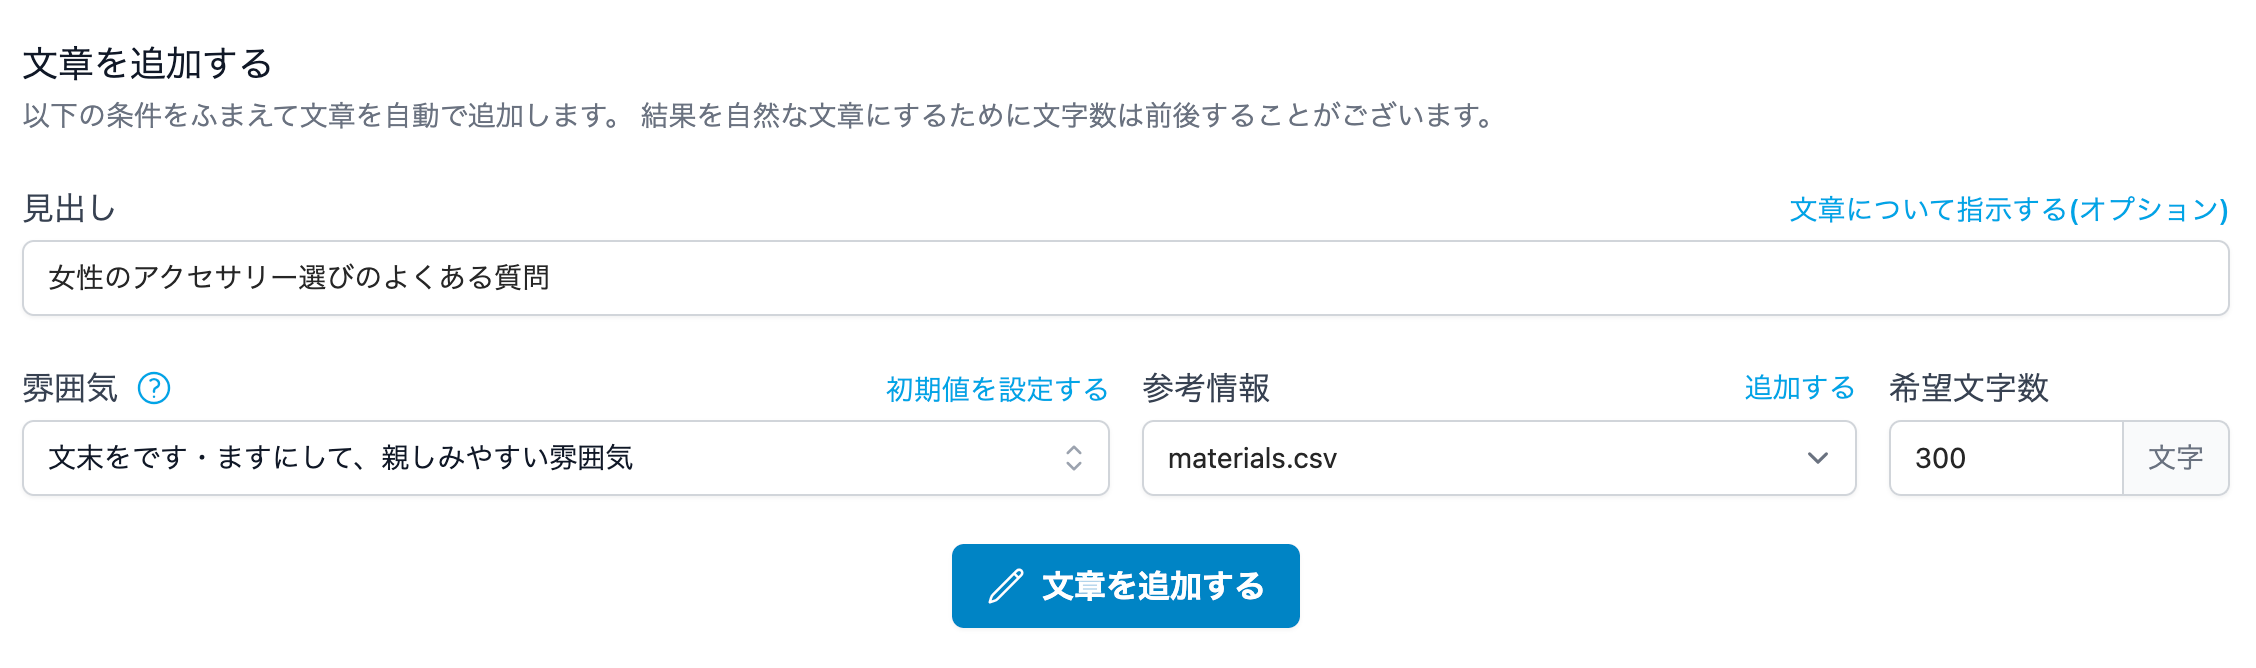Viewport: 2256px width, 668px height.
Task: Click the 文字 unit suffix box
Action: point(2175,458)
